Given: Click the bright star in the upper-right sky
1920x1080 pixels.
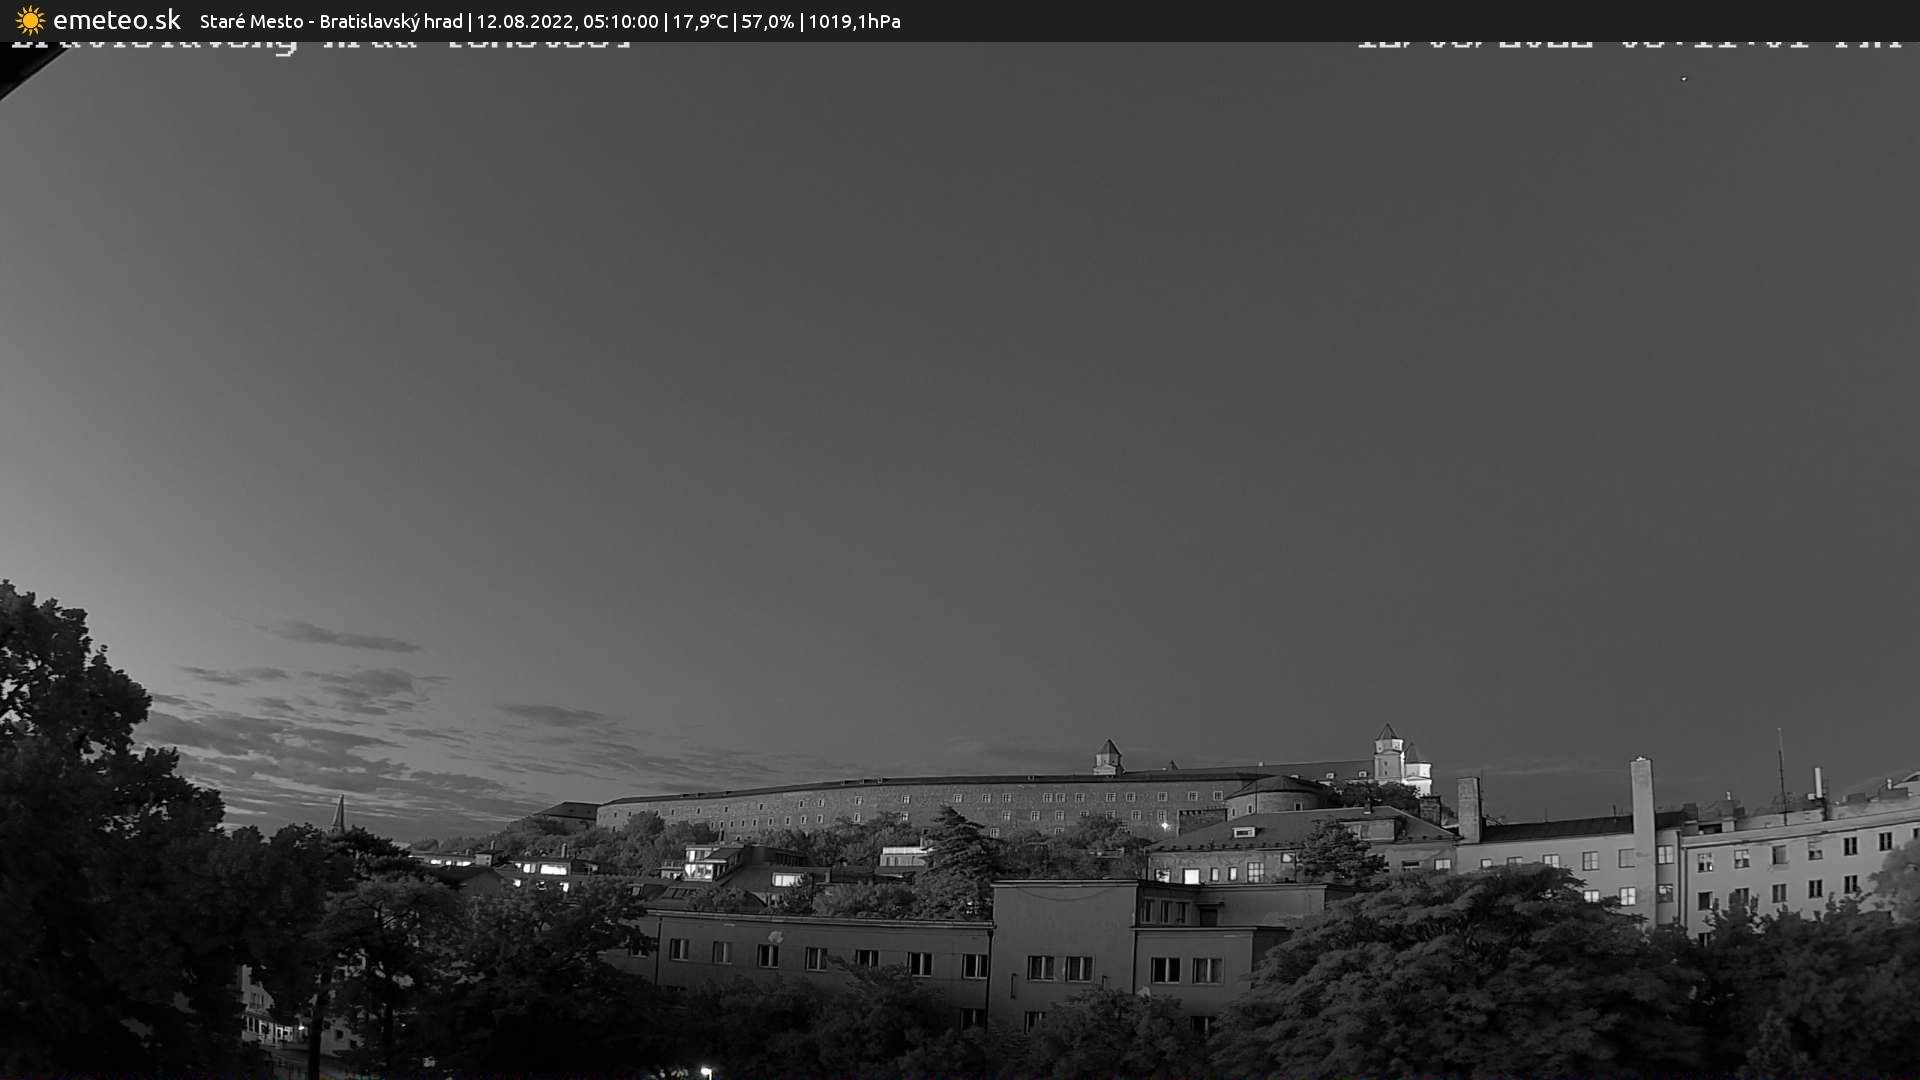Looking at the screenshot, I should point(1684,79).
